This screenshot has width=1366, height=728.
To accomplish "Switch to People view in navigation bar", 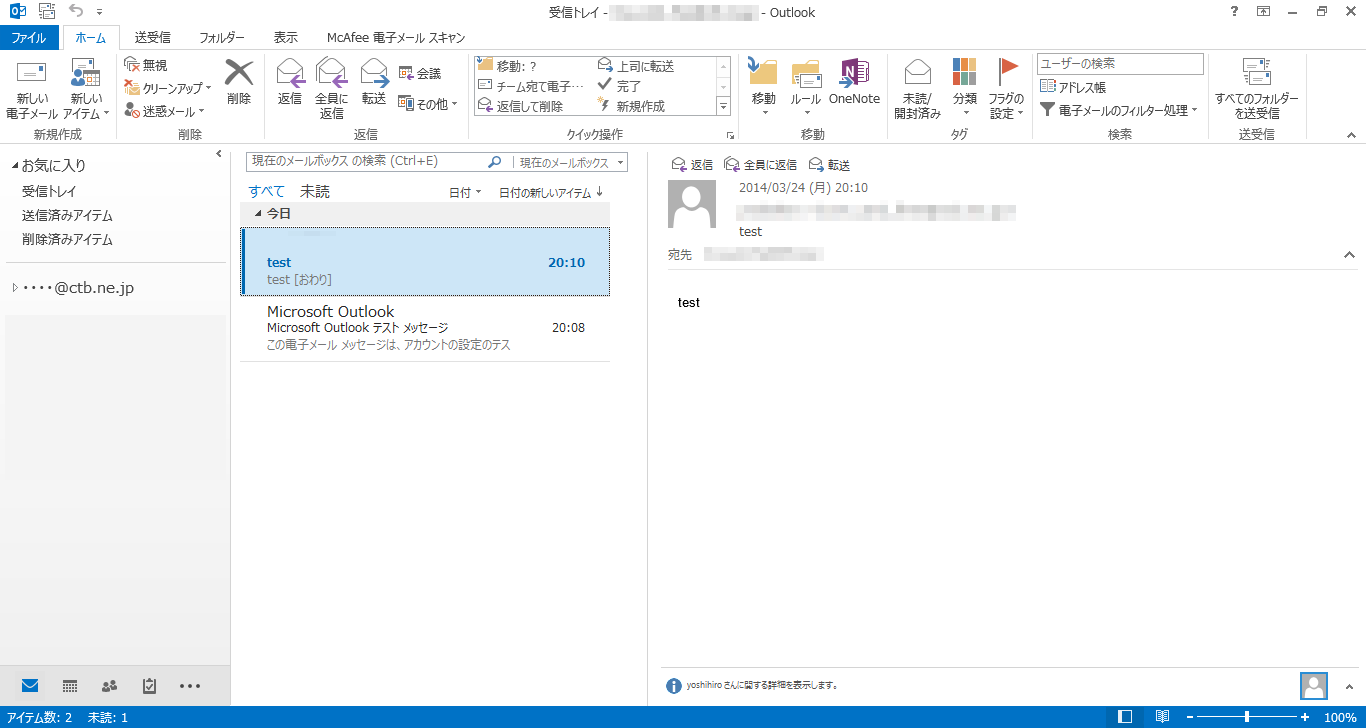I will coord(110,686).
